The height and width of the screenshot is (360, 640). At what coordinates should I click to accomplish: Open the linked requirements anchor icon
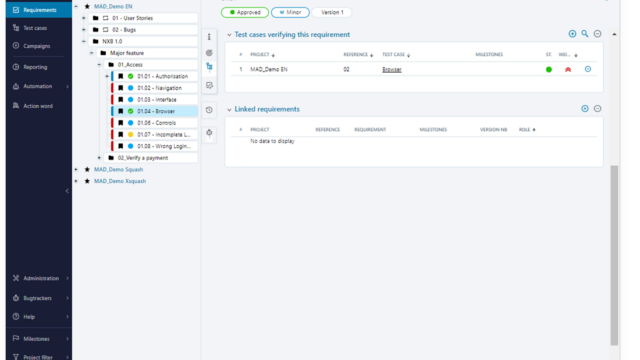point(209,85)
